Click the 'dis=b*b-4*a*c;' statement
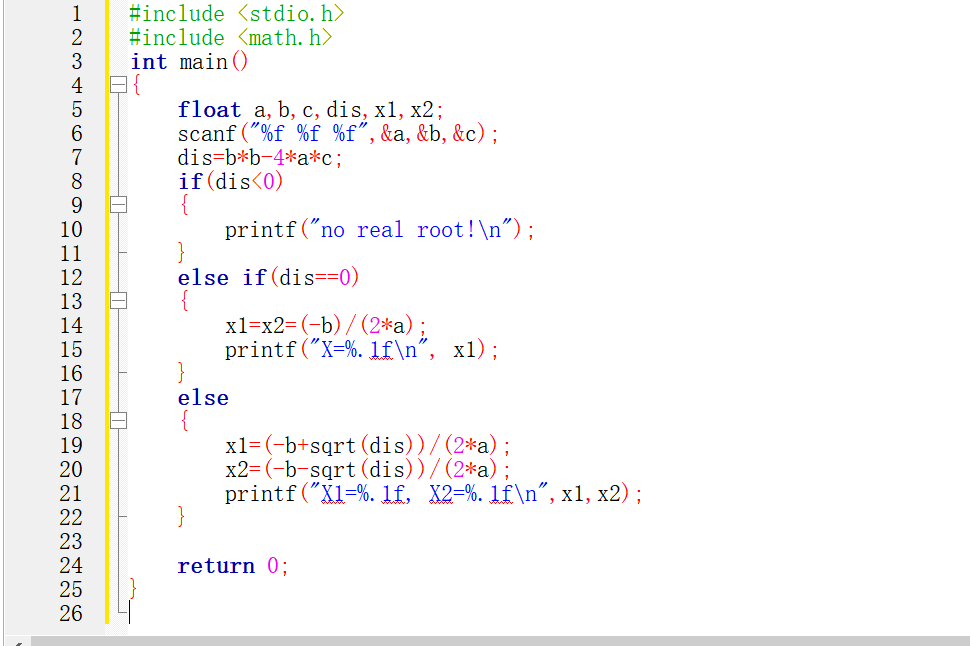The width and height of the screenshot is (970, 646). tap(260, 158)
